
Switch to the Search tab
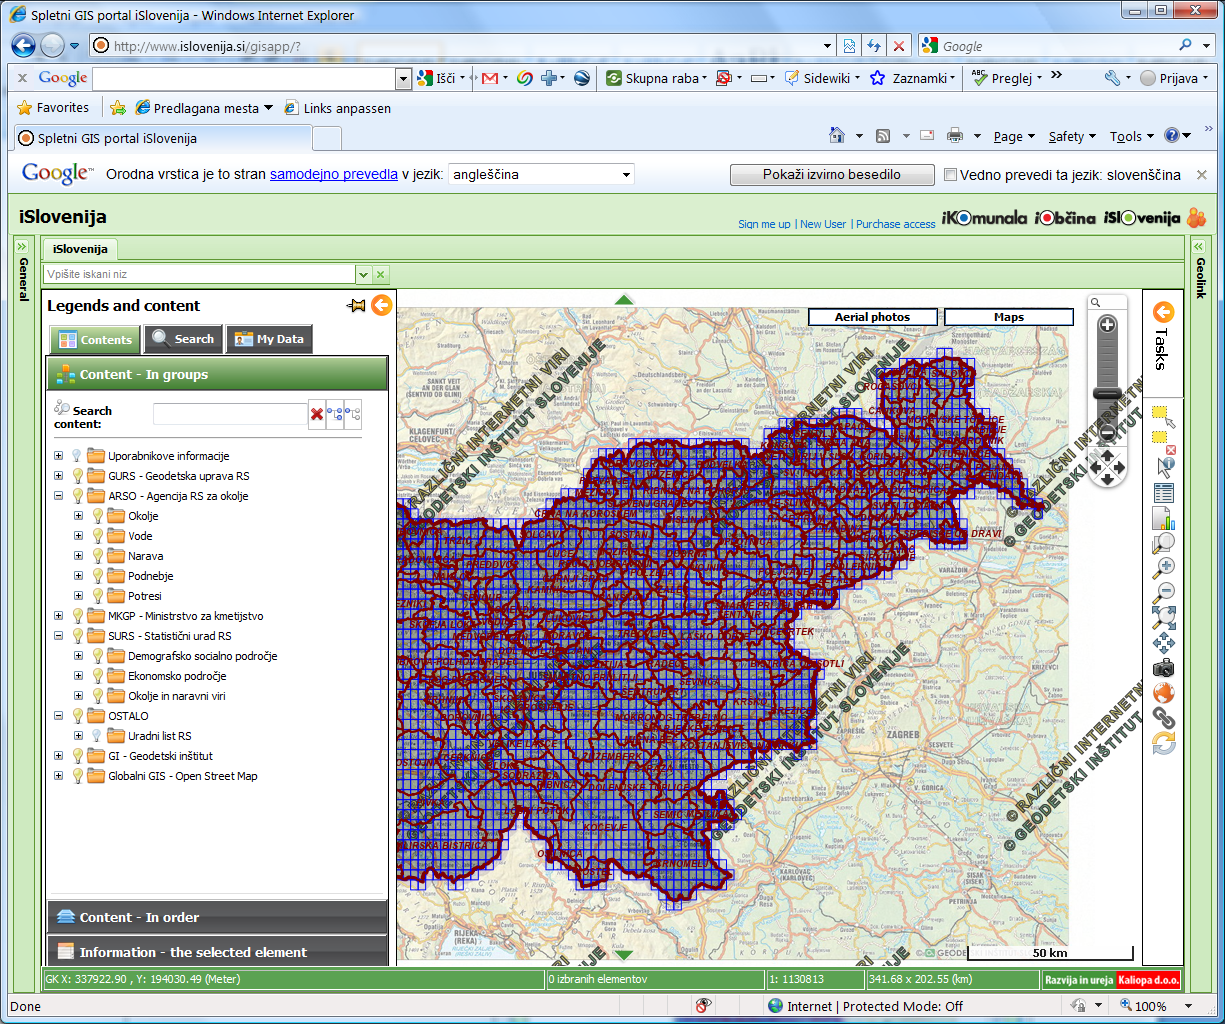click(183, 339)
